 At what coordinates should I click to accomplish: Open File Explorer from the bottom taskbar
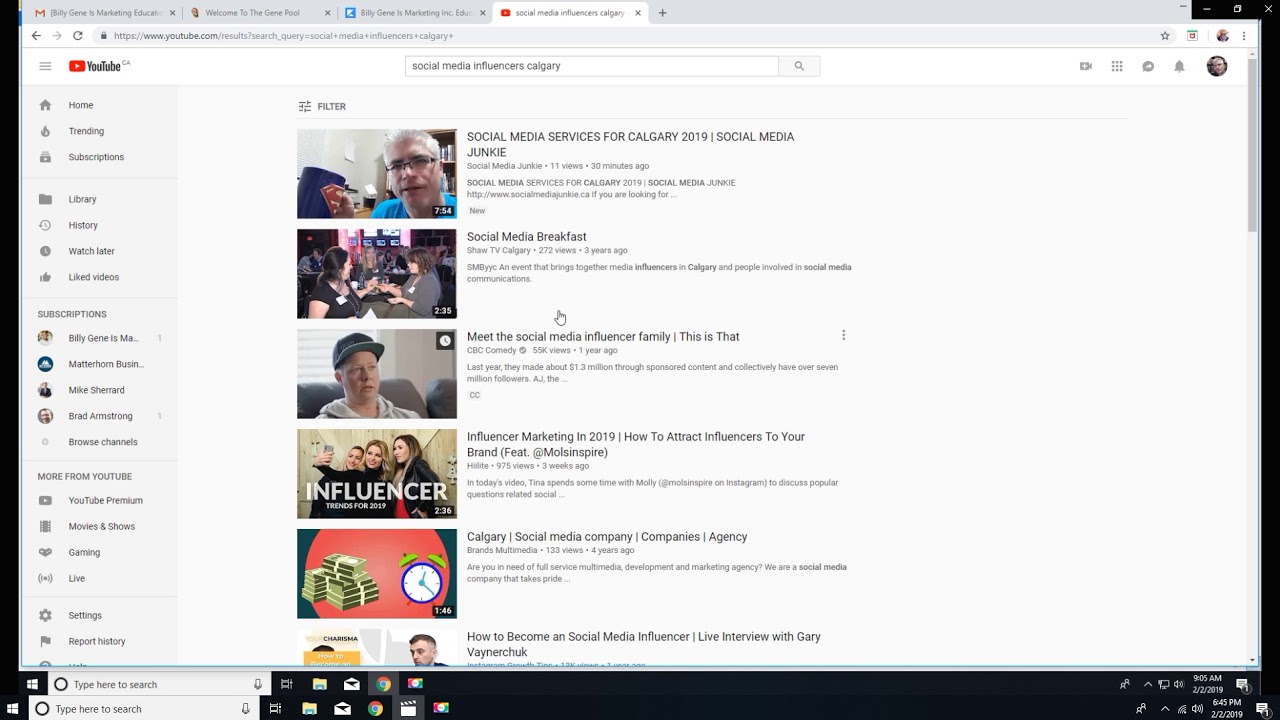[310, 709]
